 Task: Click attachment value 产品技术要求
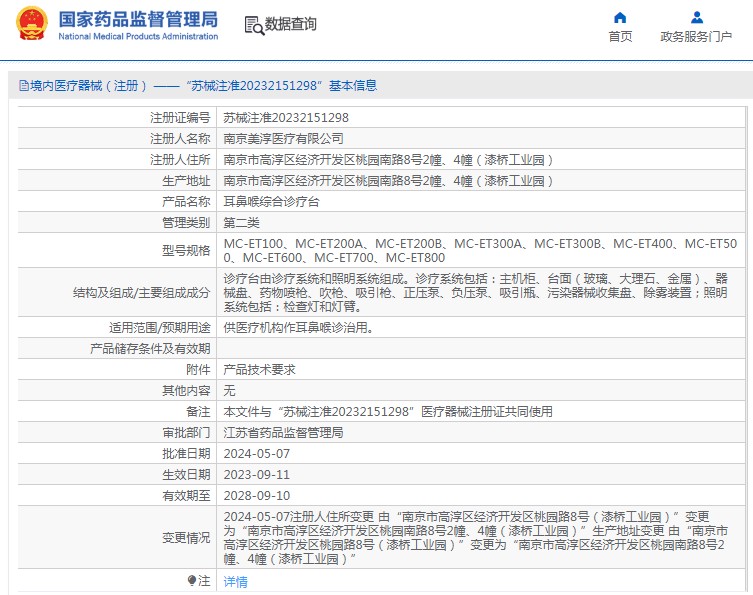pyautogui.click(x=259, y=369)
